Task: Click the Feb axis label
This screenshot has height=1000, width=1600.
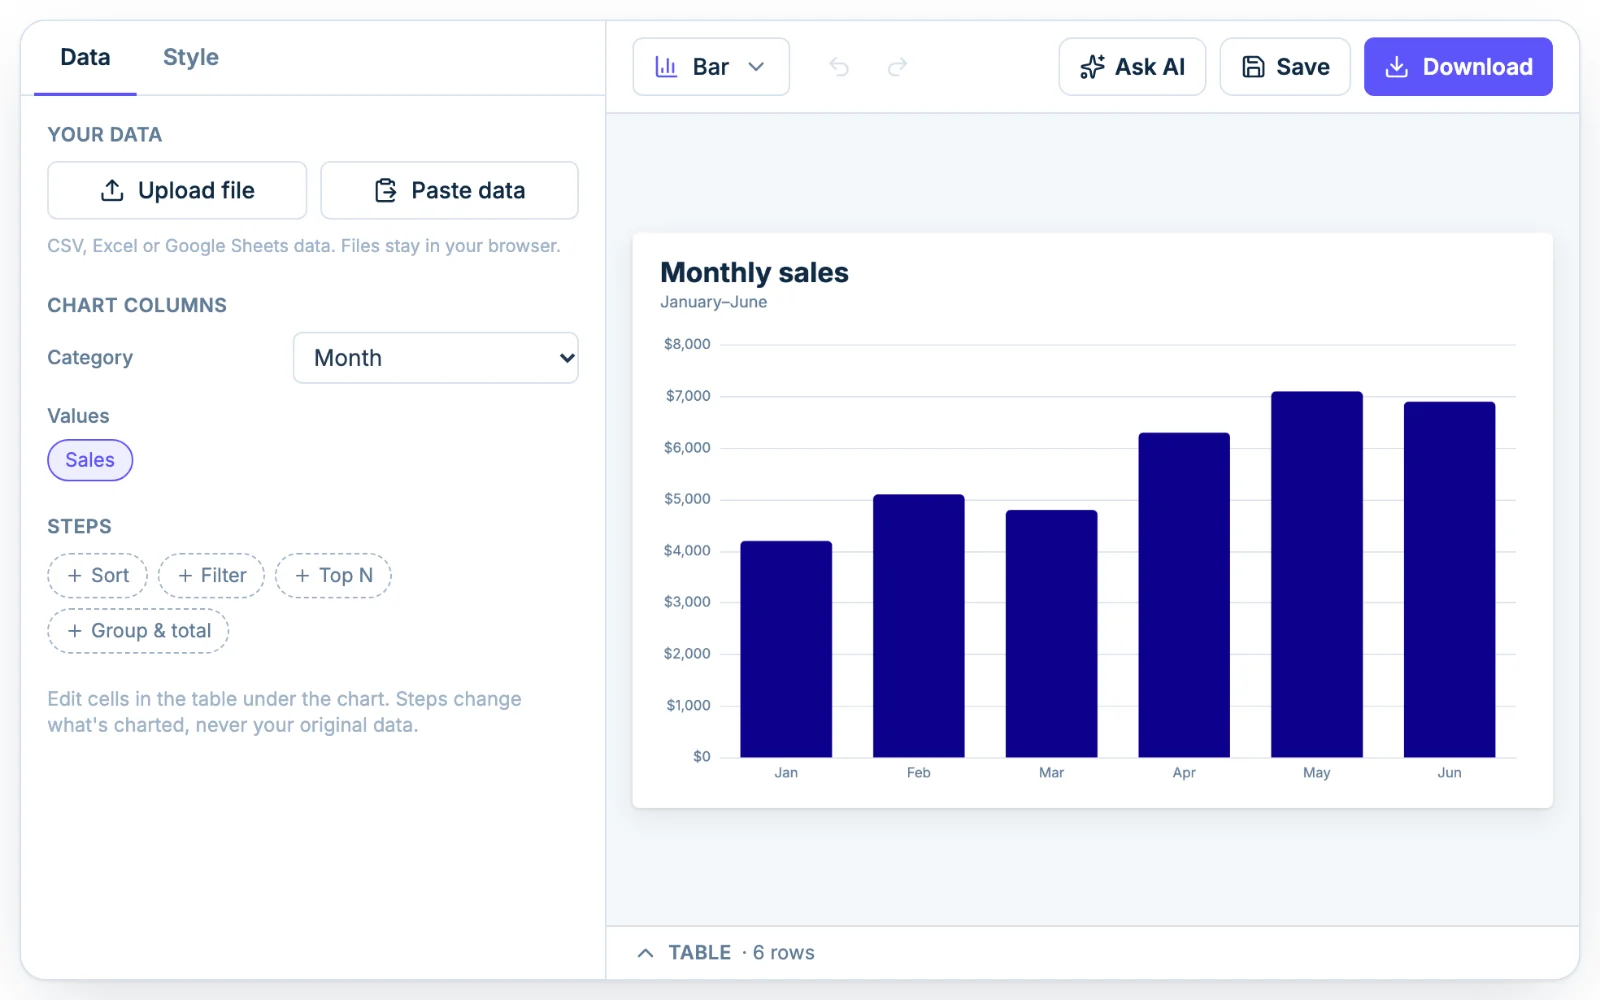Action: 919,773
